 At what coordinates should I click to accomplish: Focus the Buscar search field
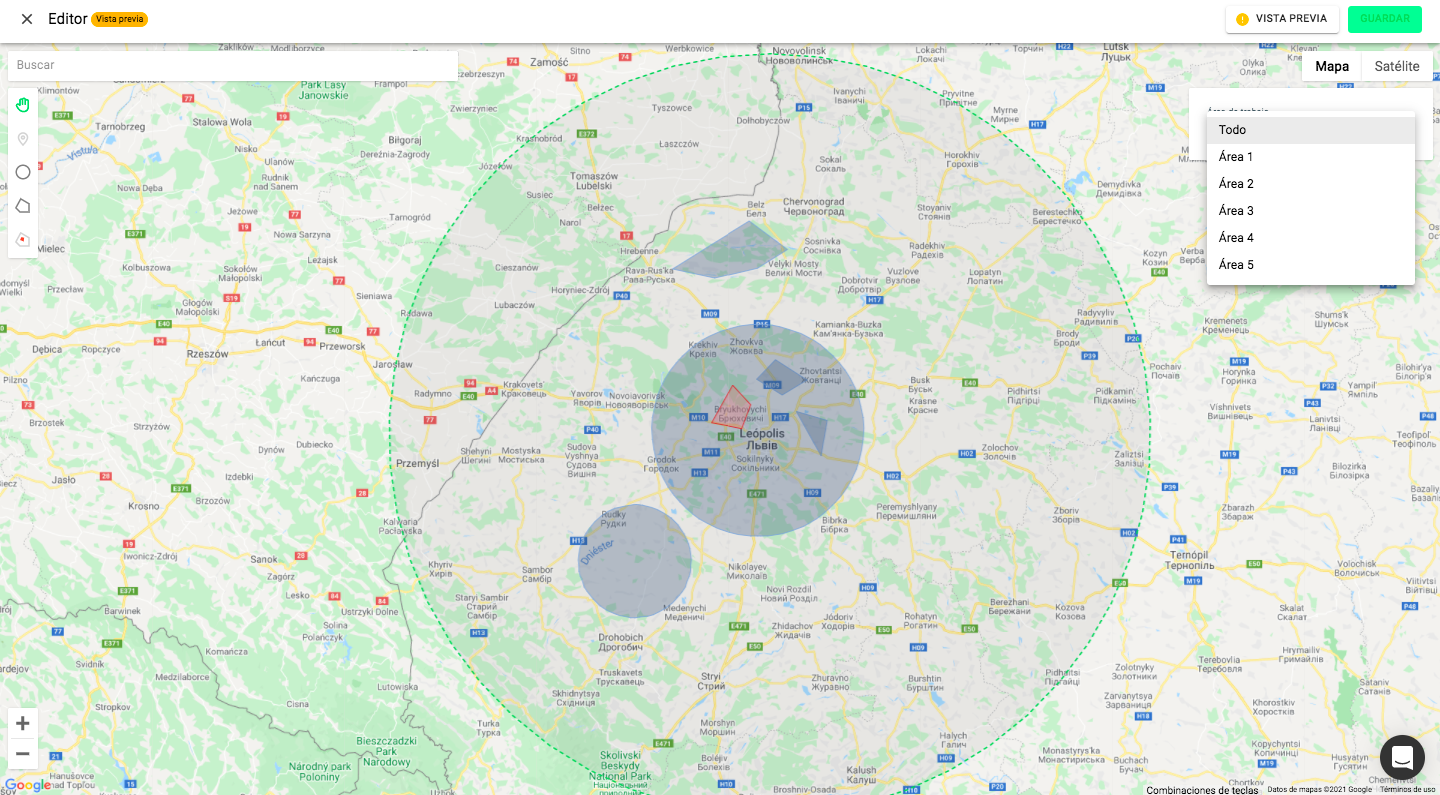coord(233,65)
